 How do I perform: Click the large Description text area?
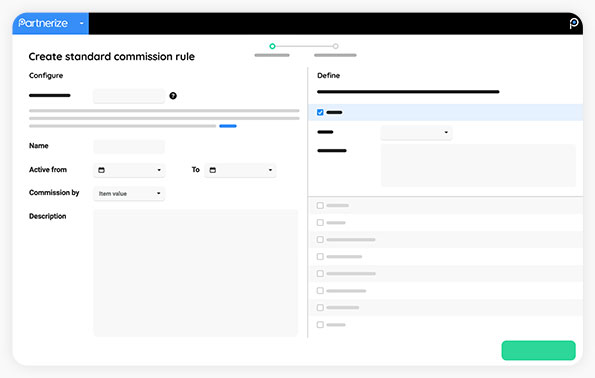click(x=195, y=273)
